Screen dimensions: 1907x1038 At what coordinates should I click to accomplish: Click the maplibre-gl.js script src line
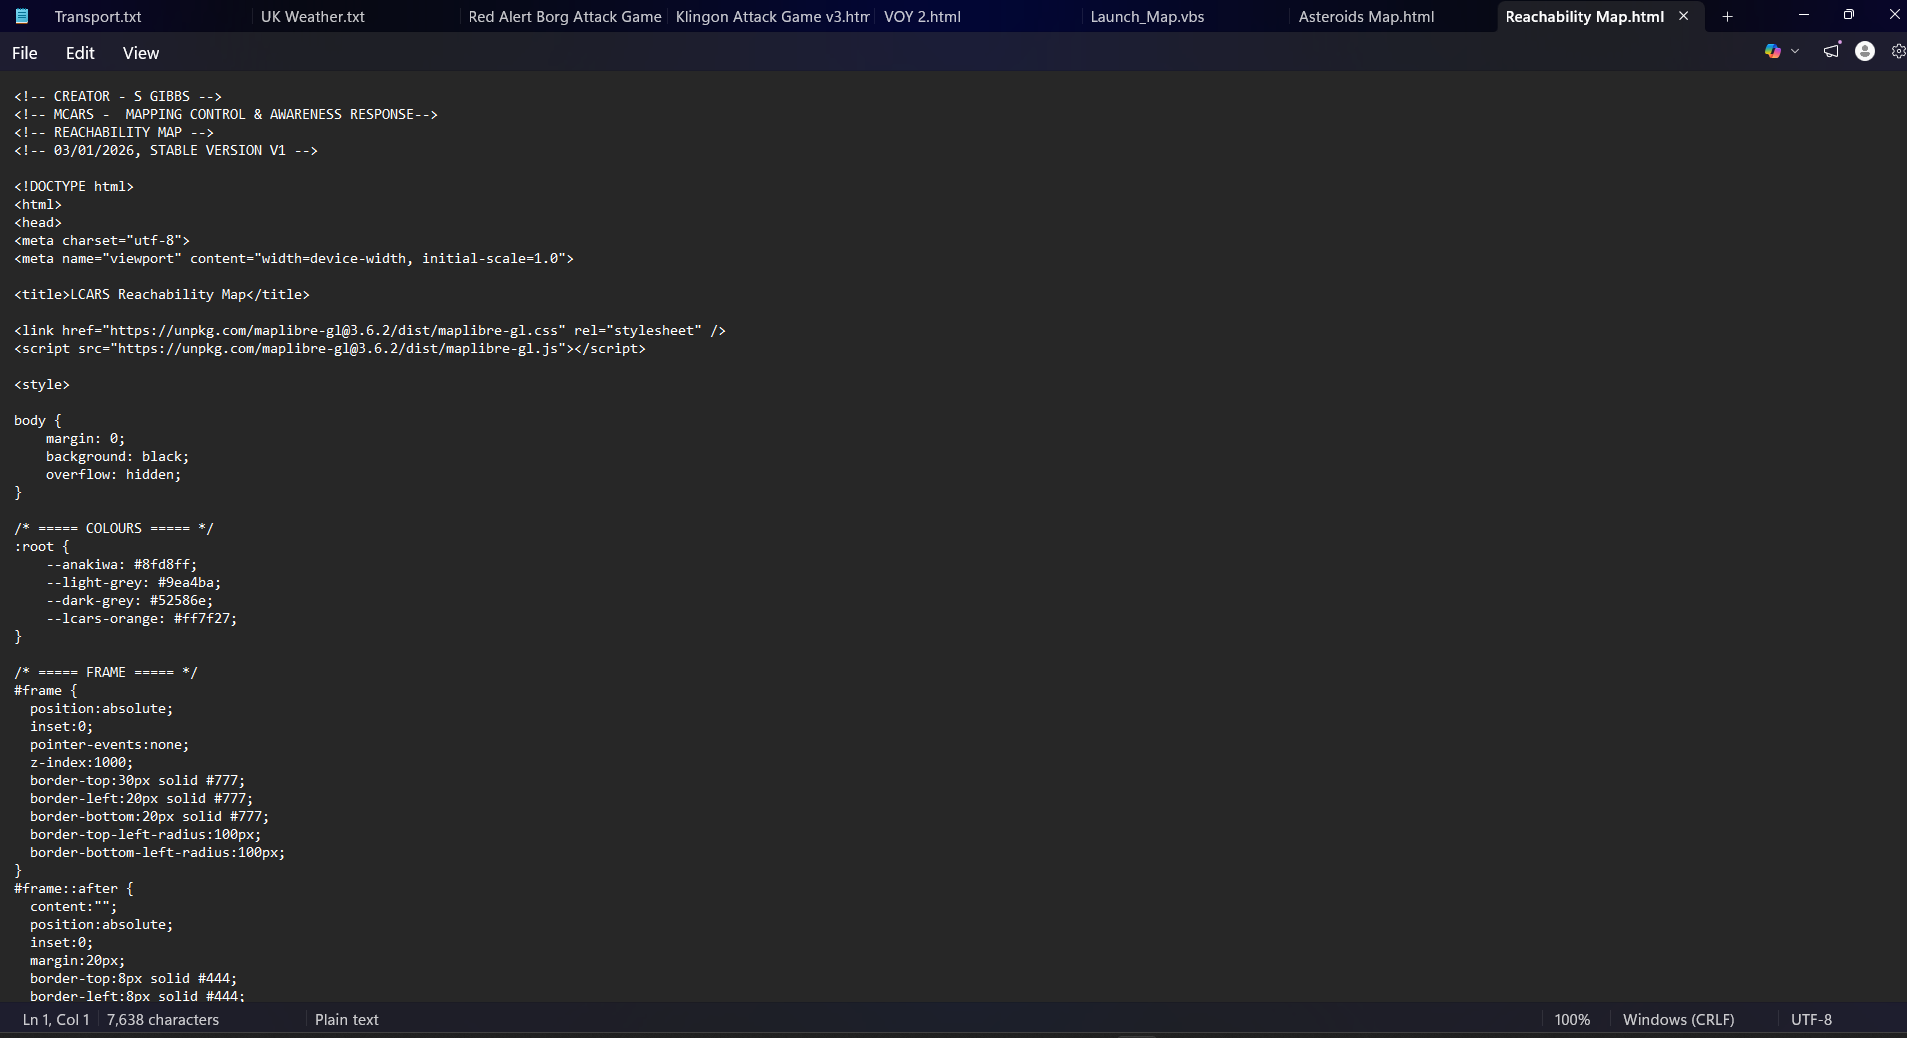[330, 349]
